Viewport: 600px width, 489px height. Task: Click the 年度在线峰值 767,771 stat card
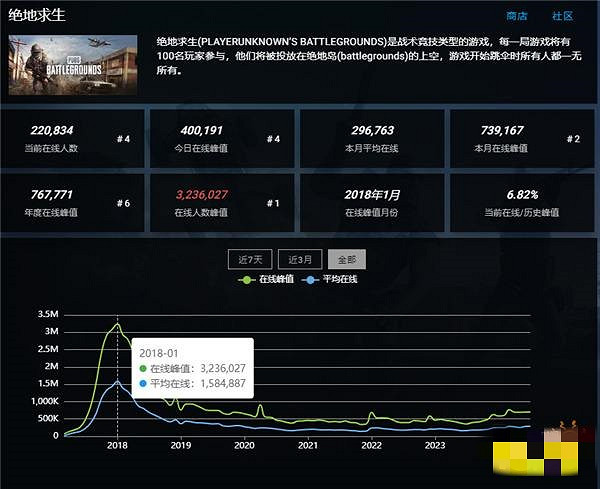coord(73,203)
